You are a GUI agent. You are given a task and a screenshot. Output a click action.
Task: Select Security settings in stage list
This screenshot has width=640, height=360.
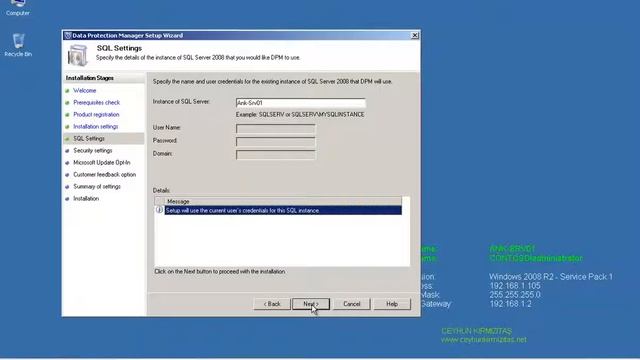click(93, 151)
